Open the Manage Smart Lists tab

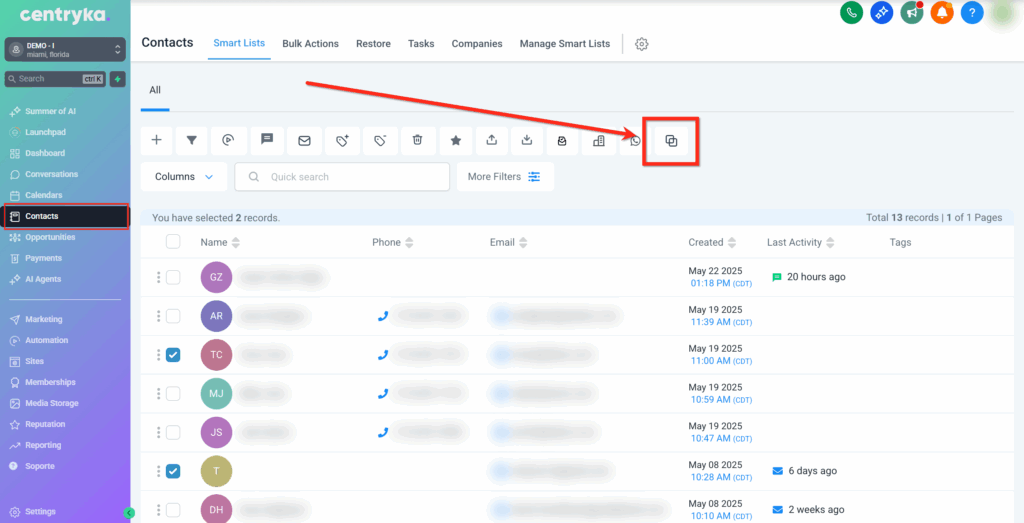point(564,44)
